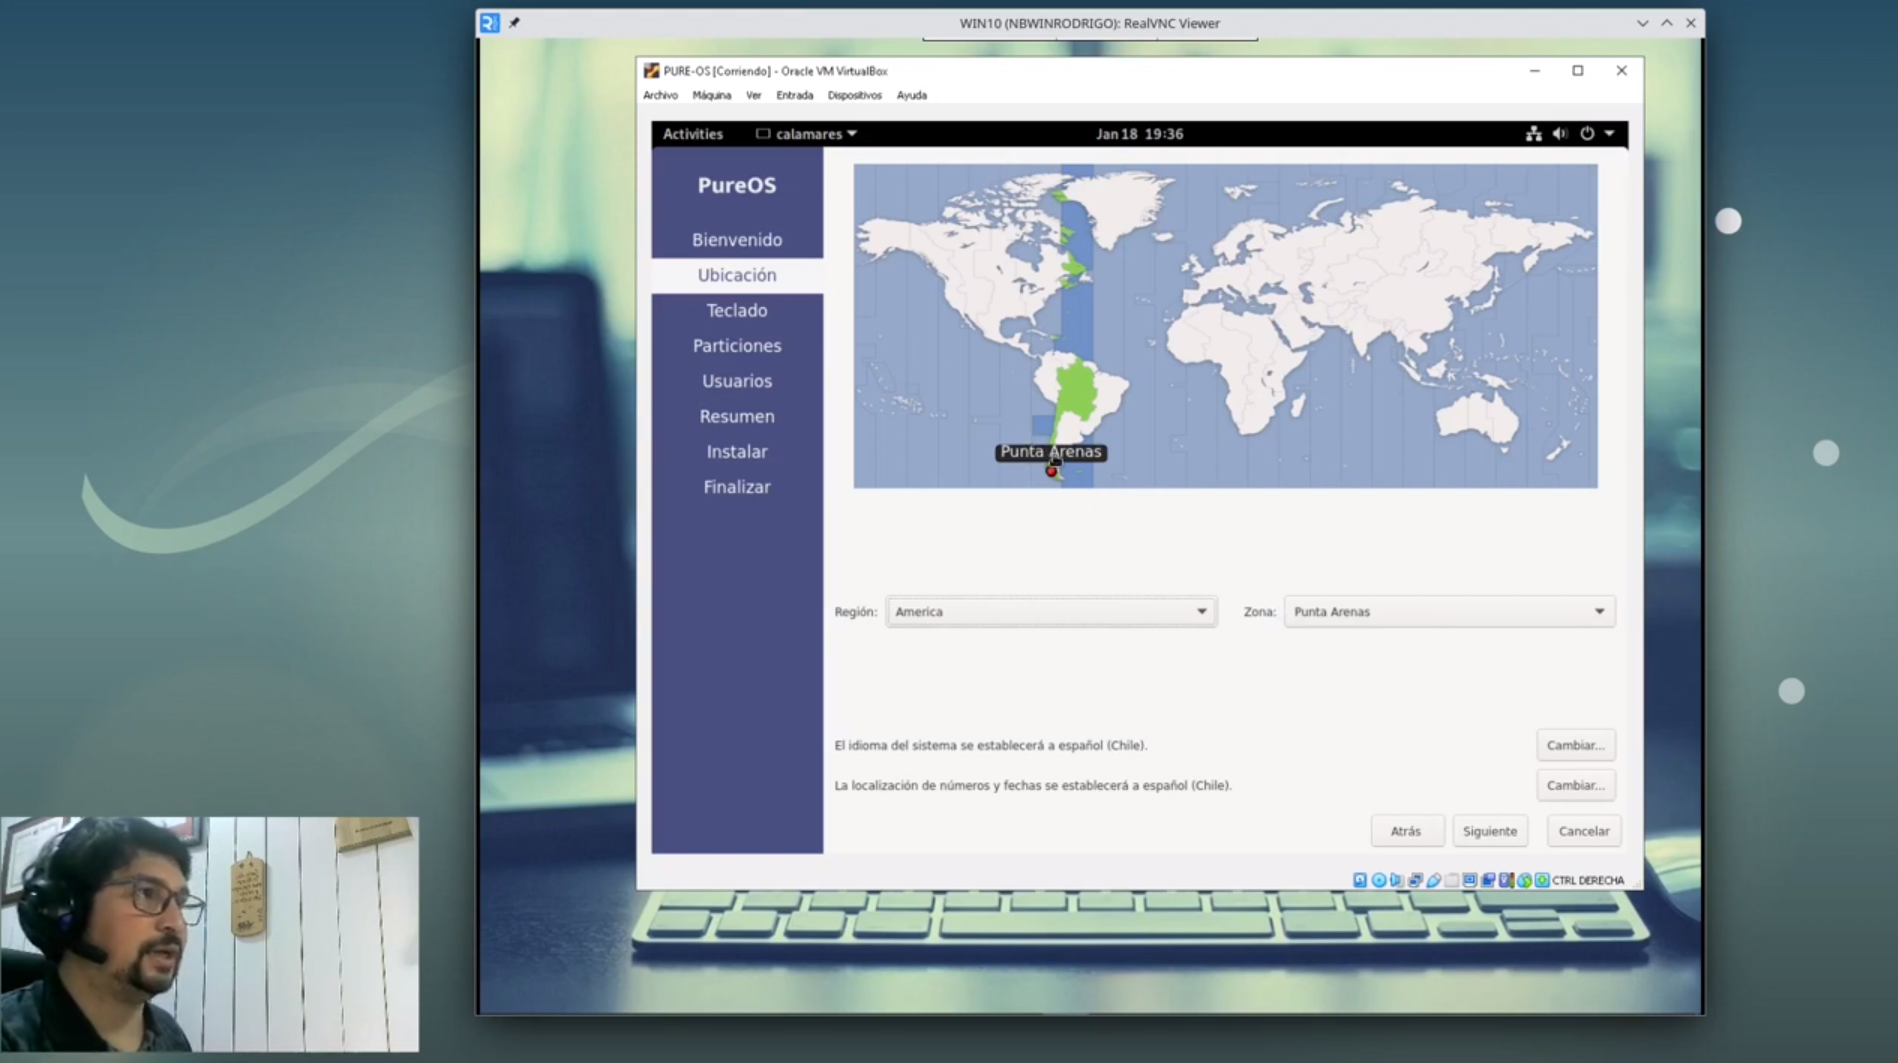1898x1063 pixels.
Task: Click the Jan 18 19:36 clock
Action: click(x=1139, y=134)
